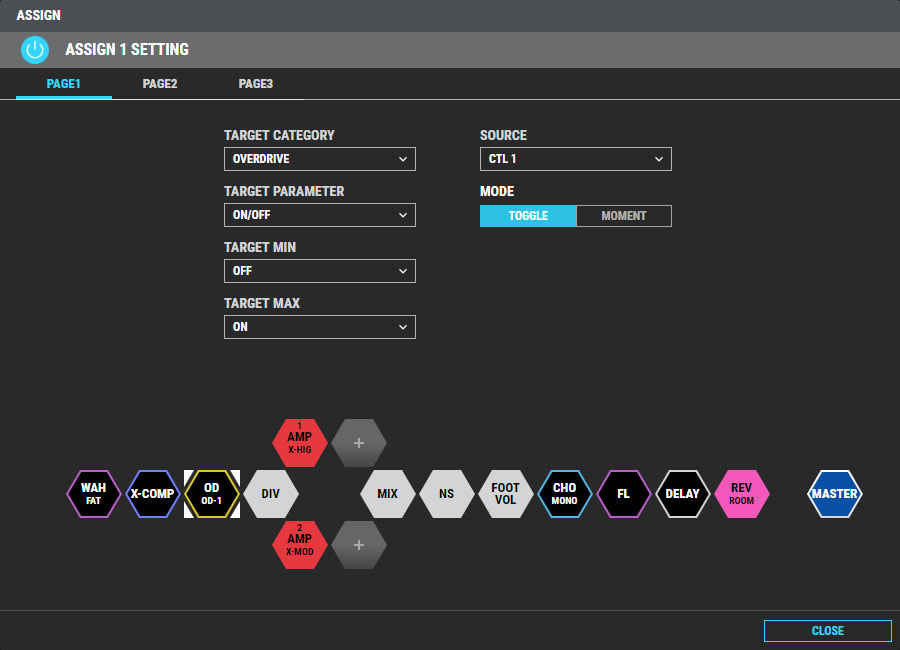Viewport: 900px width, 650px height.
Task: Select the NS noise suppressor block
Action: point(447,494)
